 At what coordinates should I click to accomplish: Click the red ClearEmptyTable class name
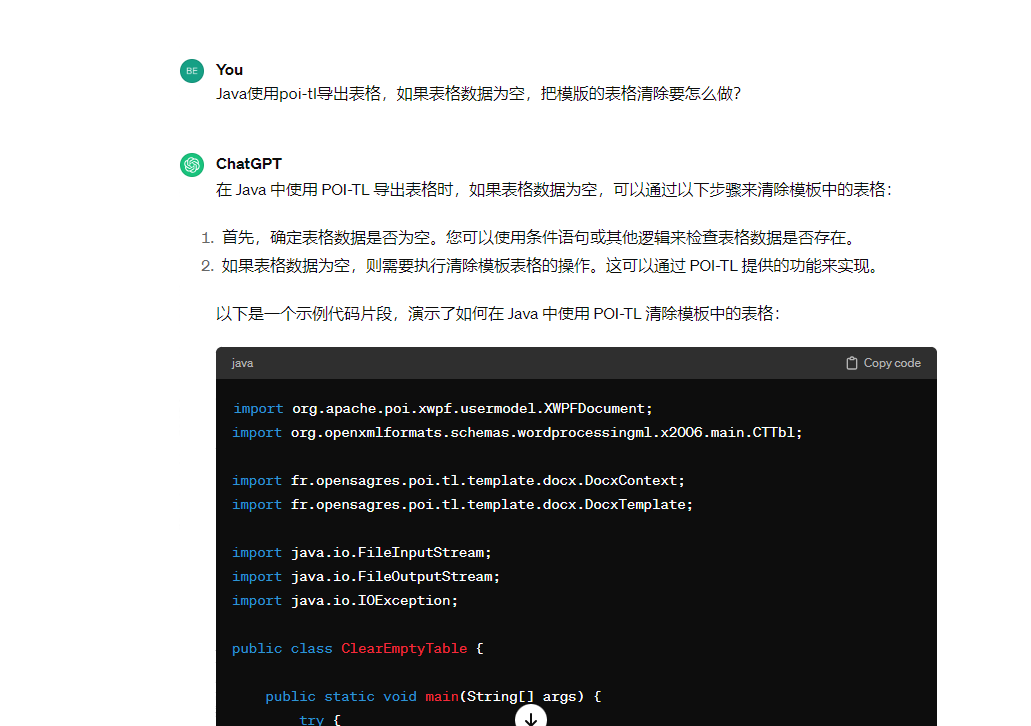click(x=404, y=649)
